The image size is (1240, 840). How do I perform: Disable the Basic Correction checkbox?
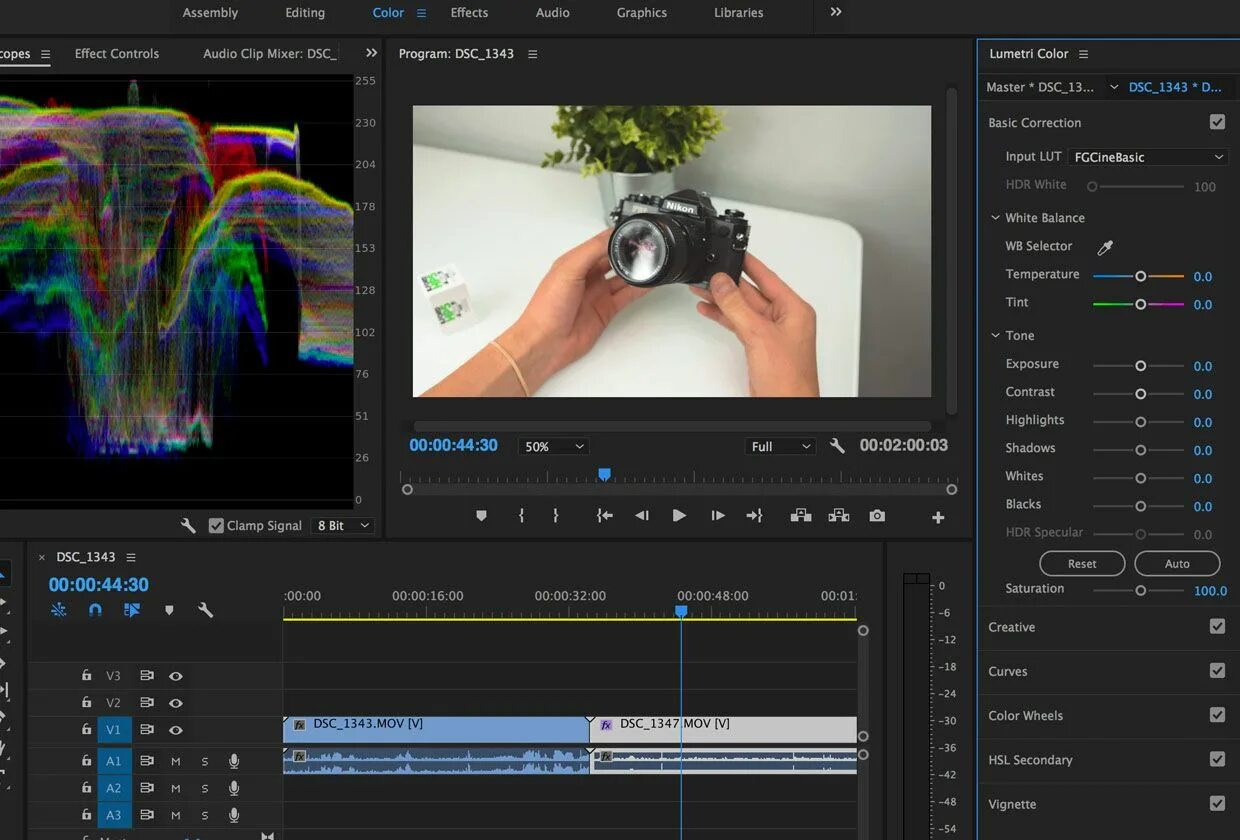1217,122
